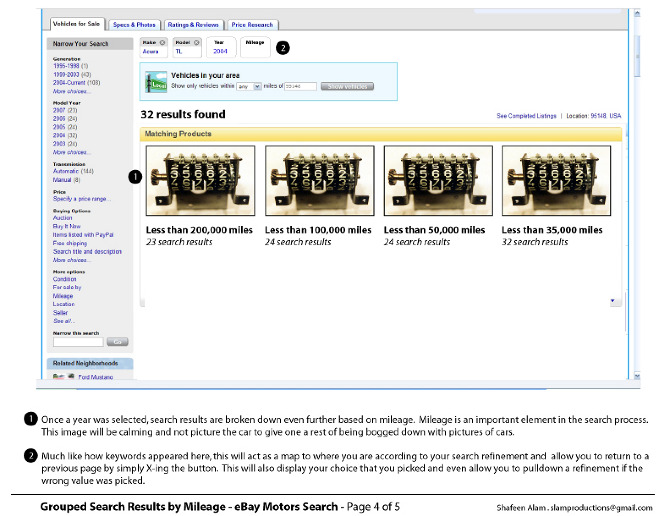Filter by 1999-2003 generation
Image resolution: width=670 pixels, height=516 pixels.
[66, 74]
